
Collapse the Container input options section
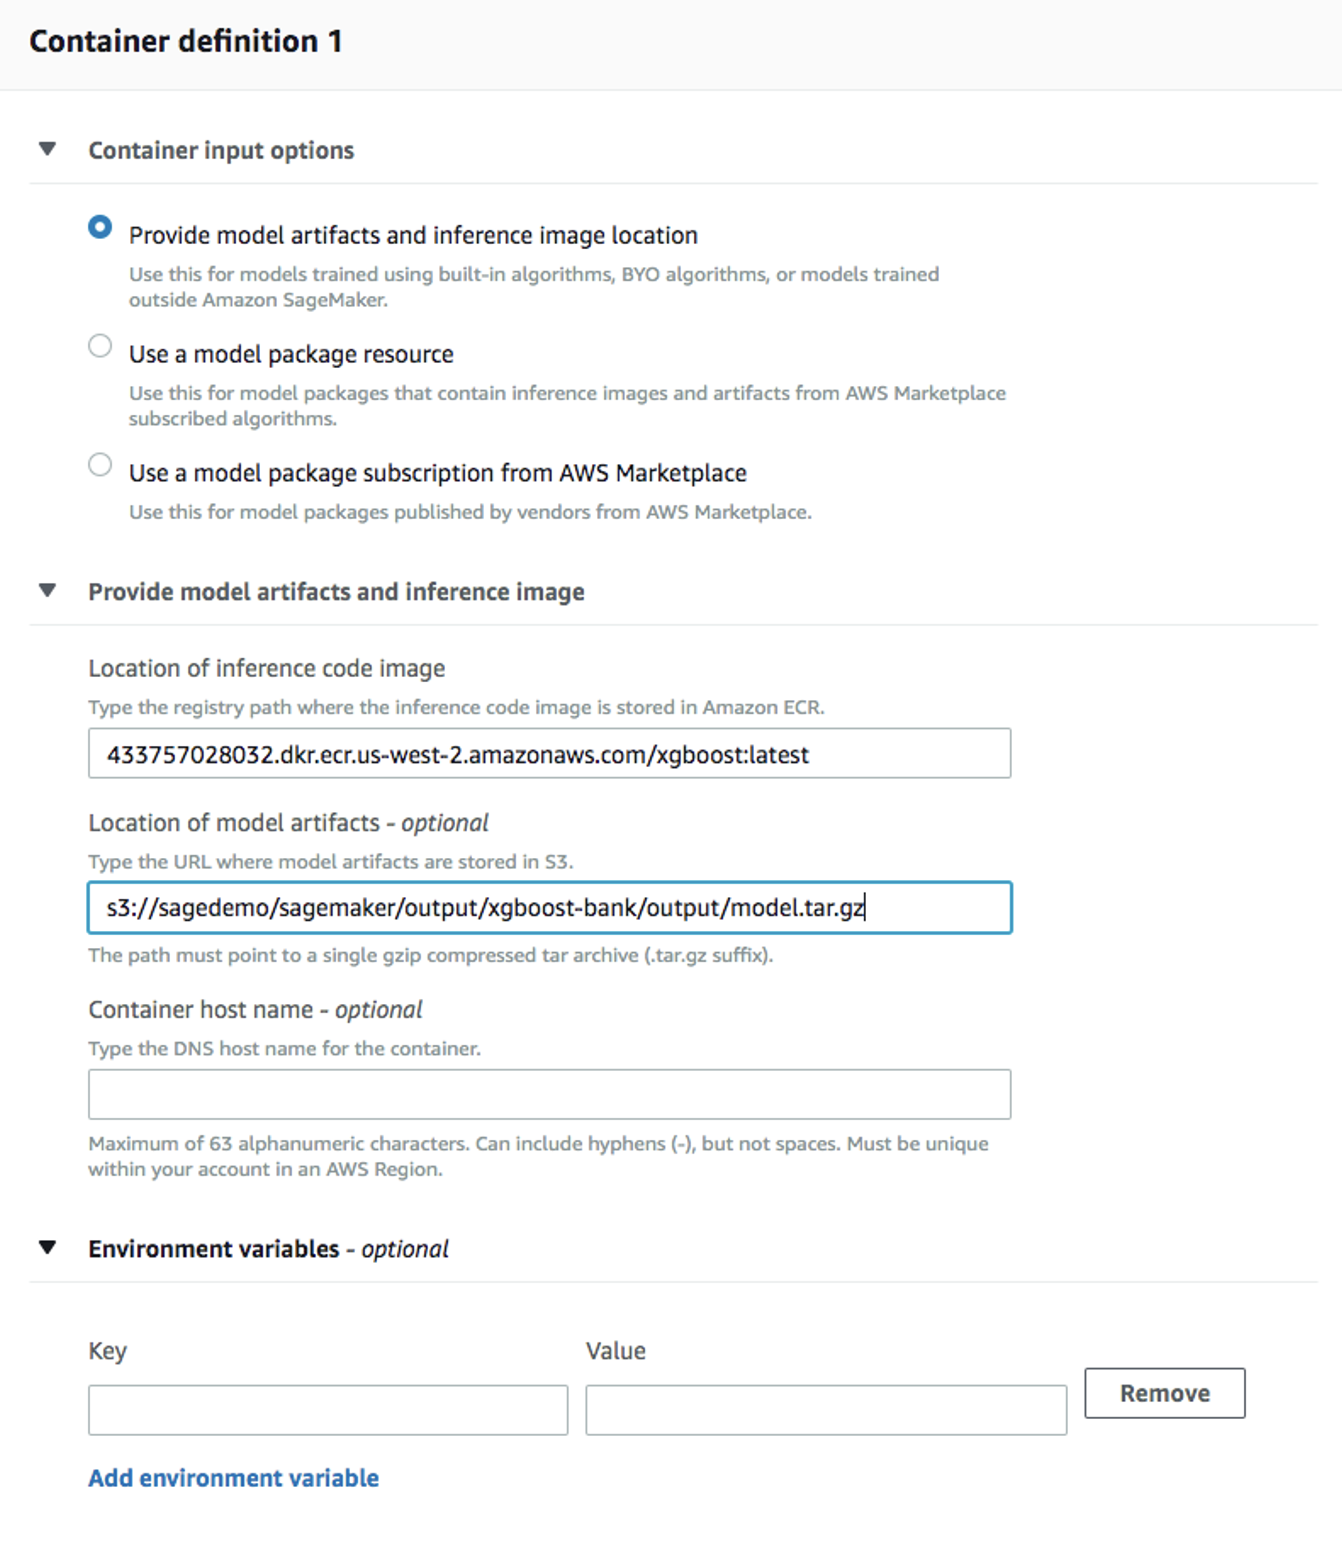pos(47,150)
